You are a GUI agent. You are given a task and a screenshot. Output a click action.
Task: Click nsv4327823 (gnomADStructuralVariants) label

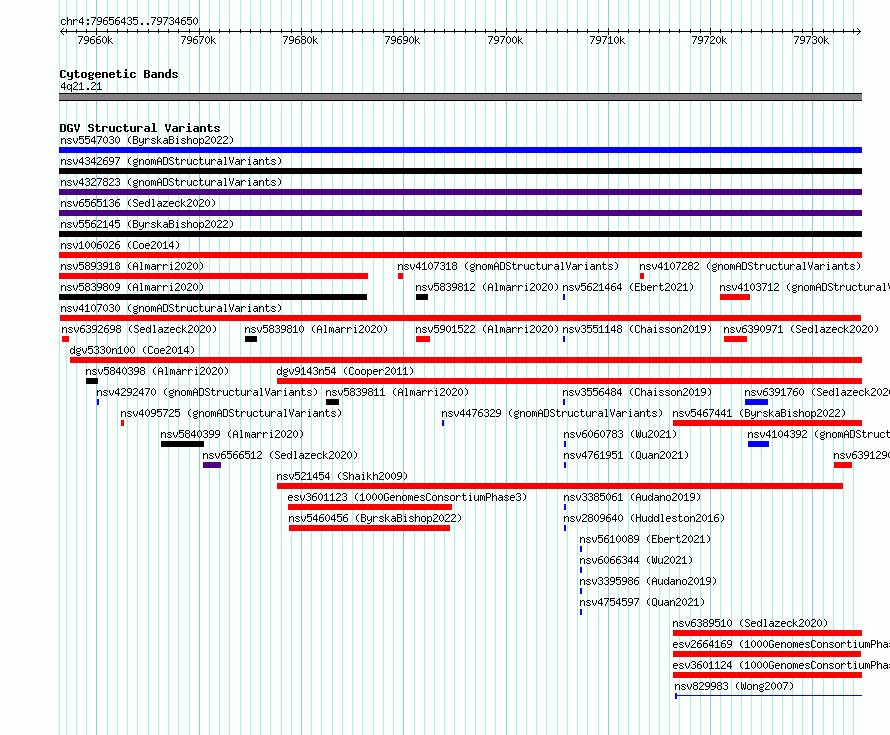point(171,182)
